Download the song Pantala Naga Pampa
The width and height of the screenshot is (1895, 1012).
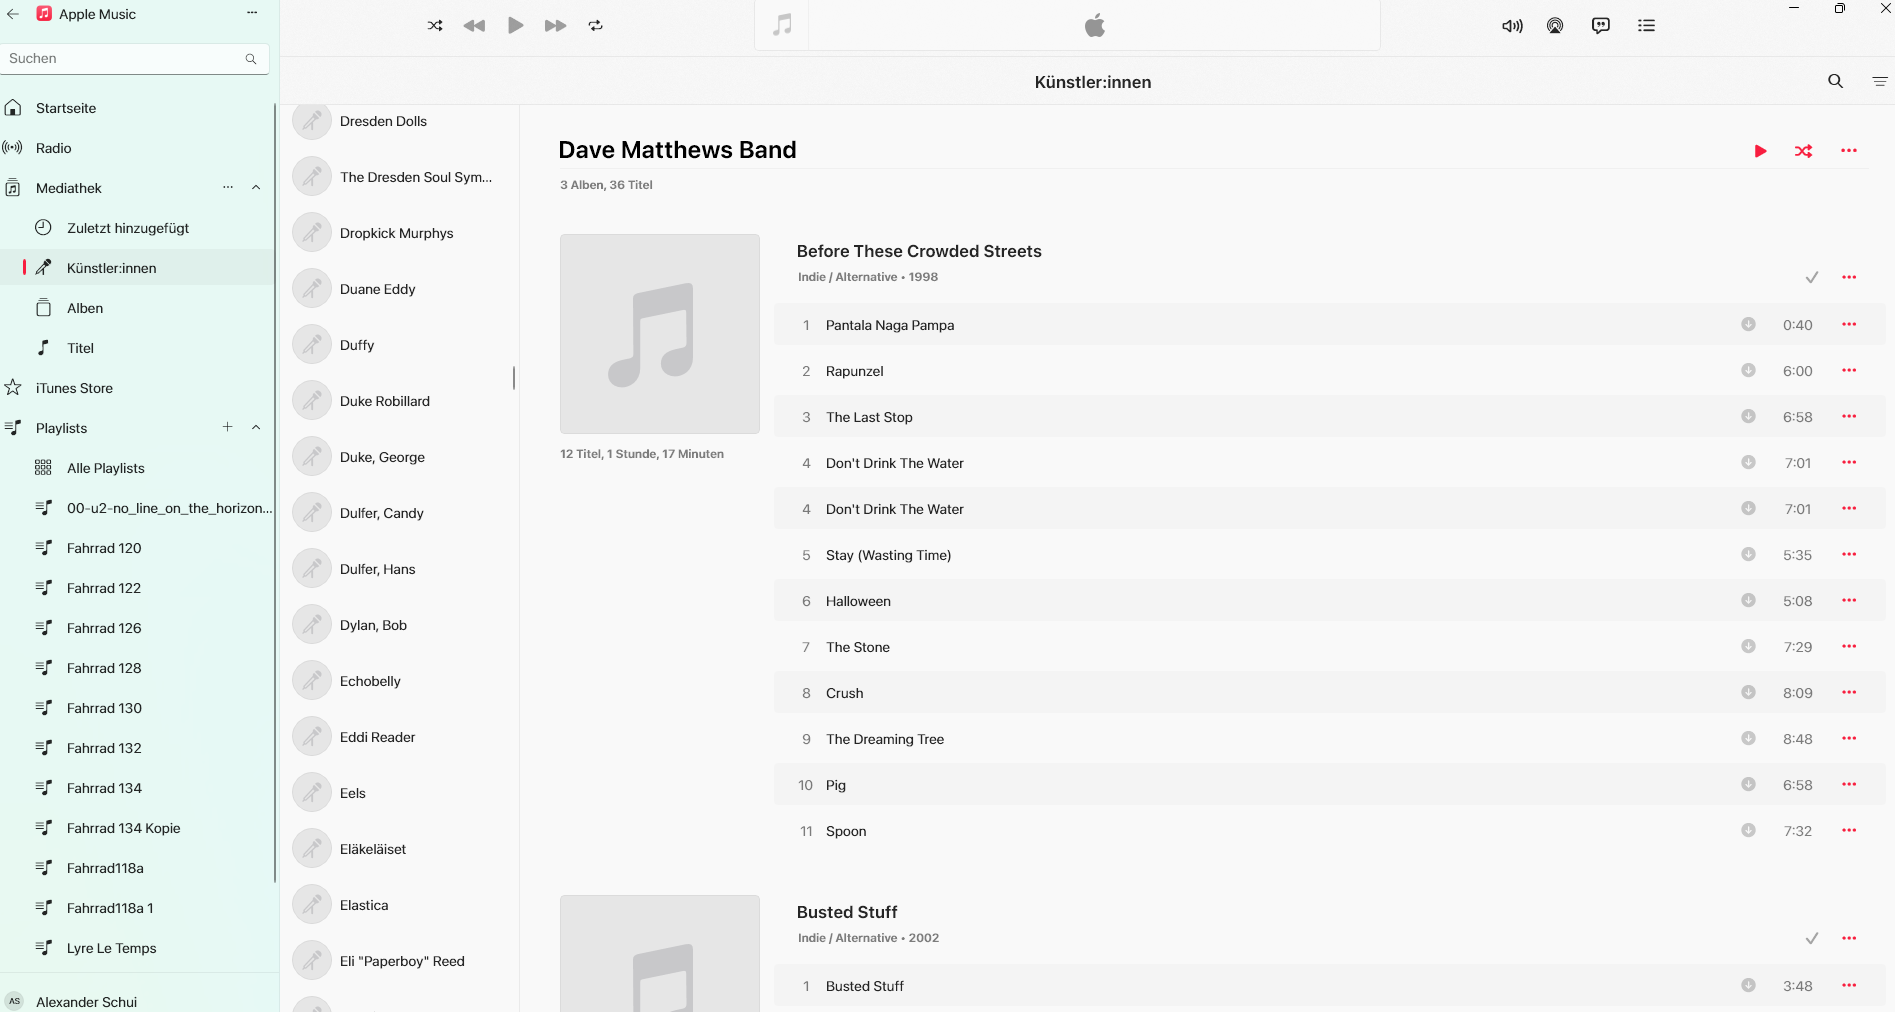1748,324
